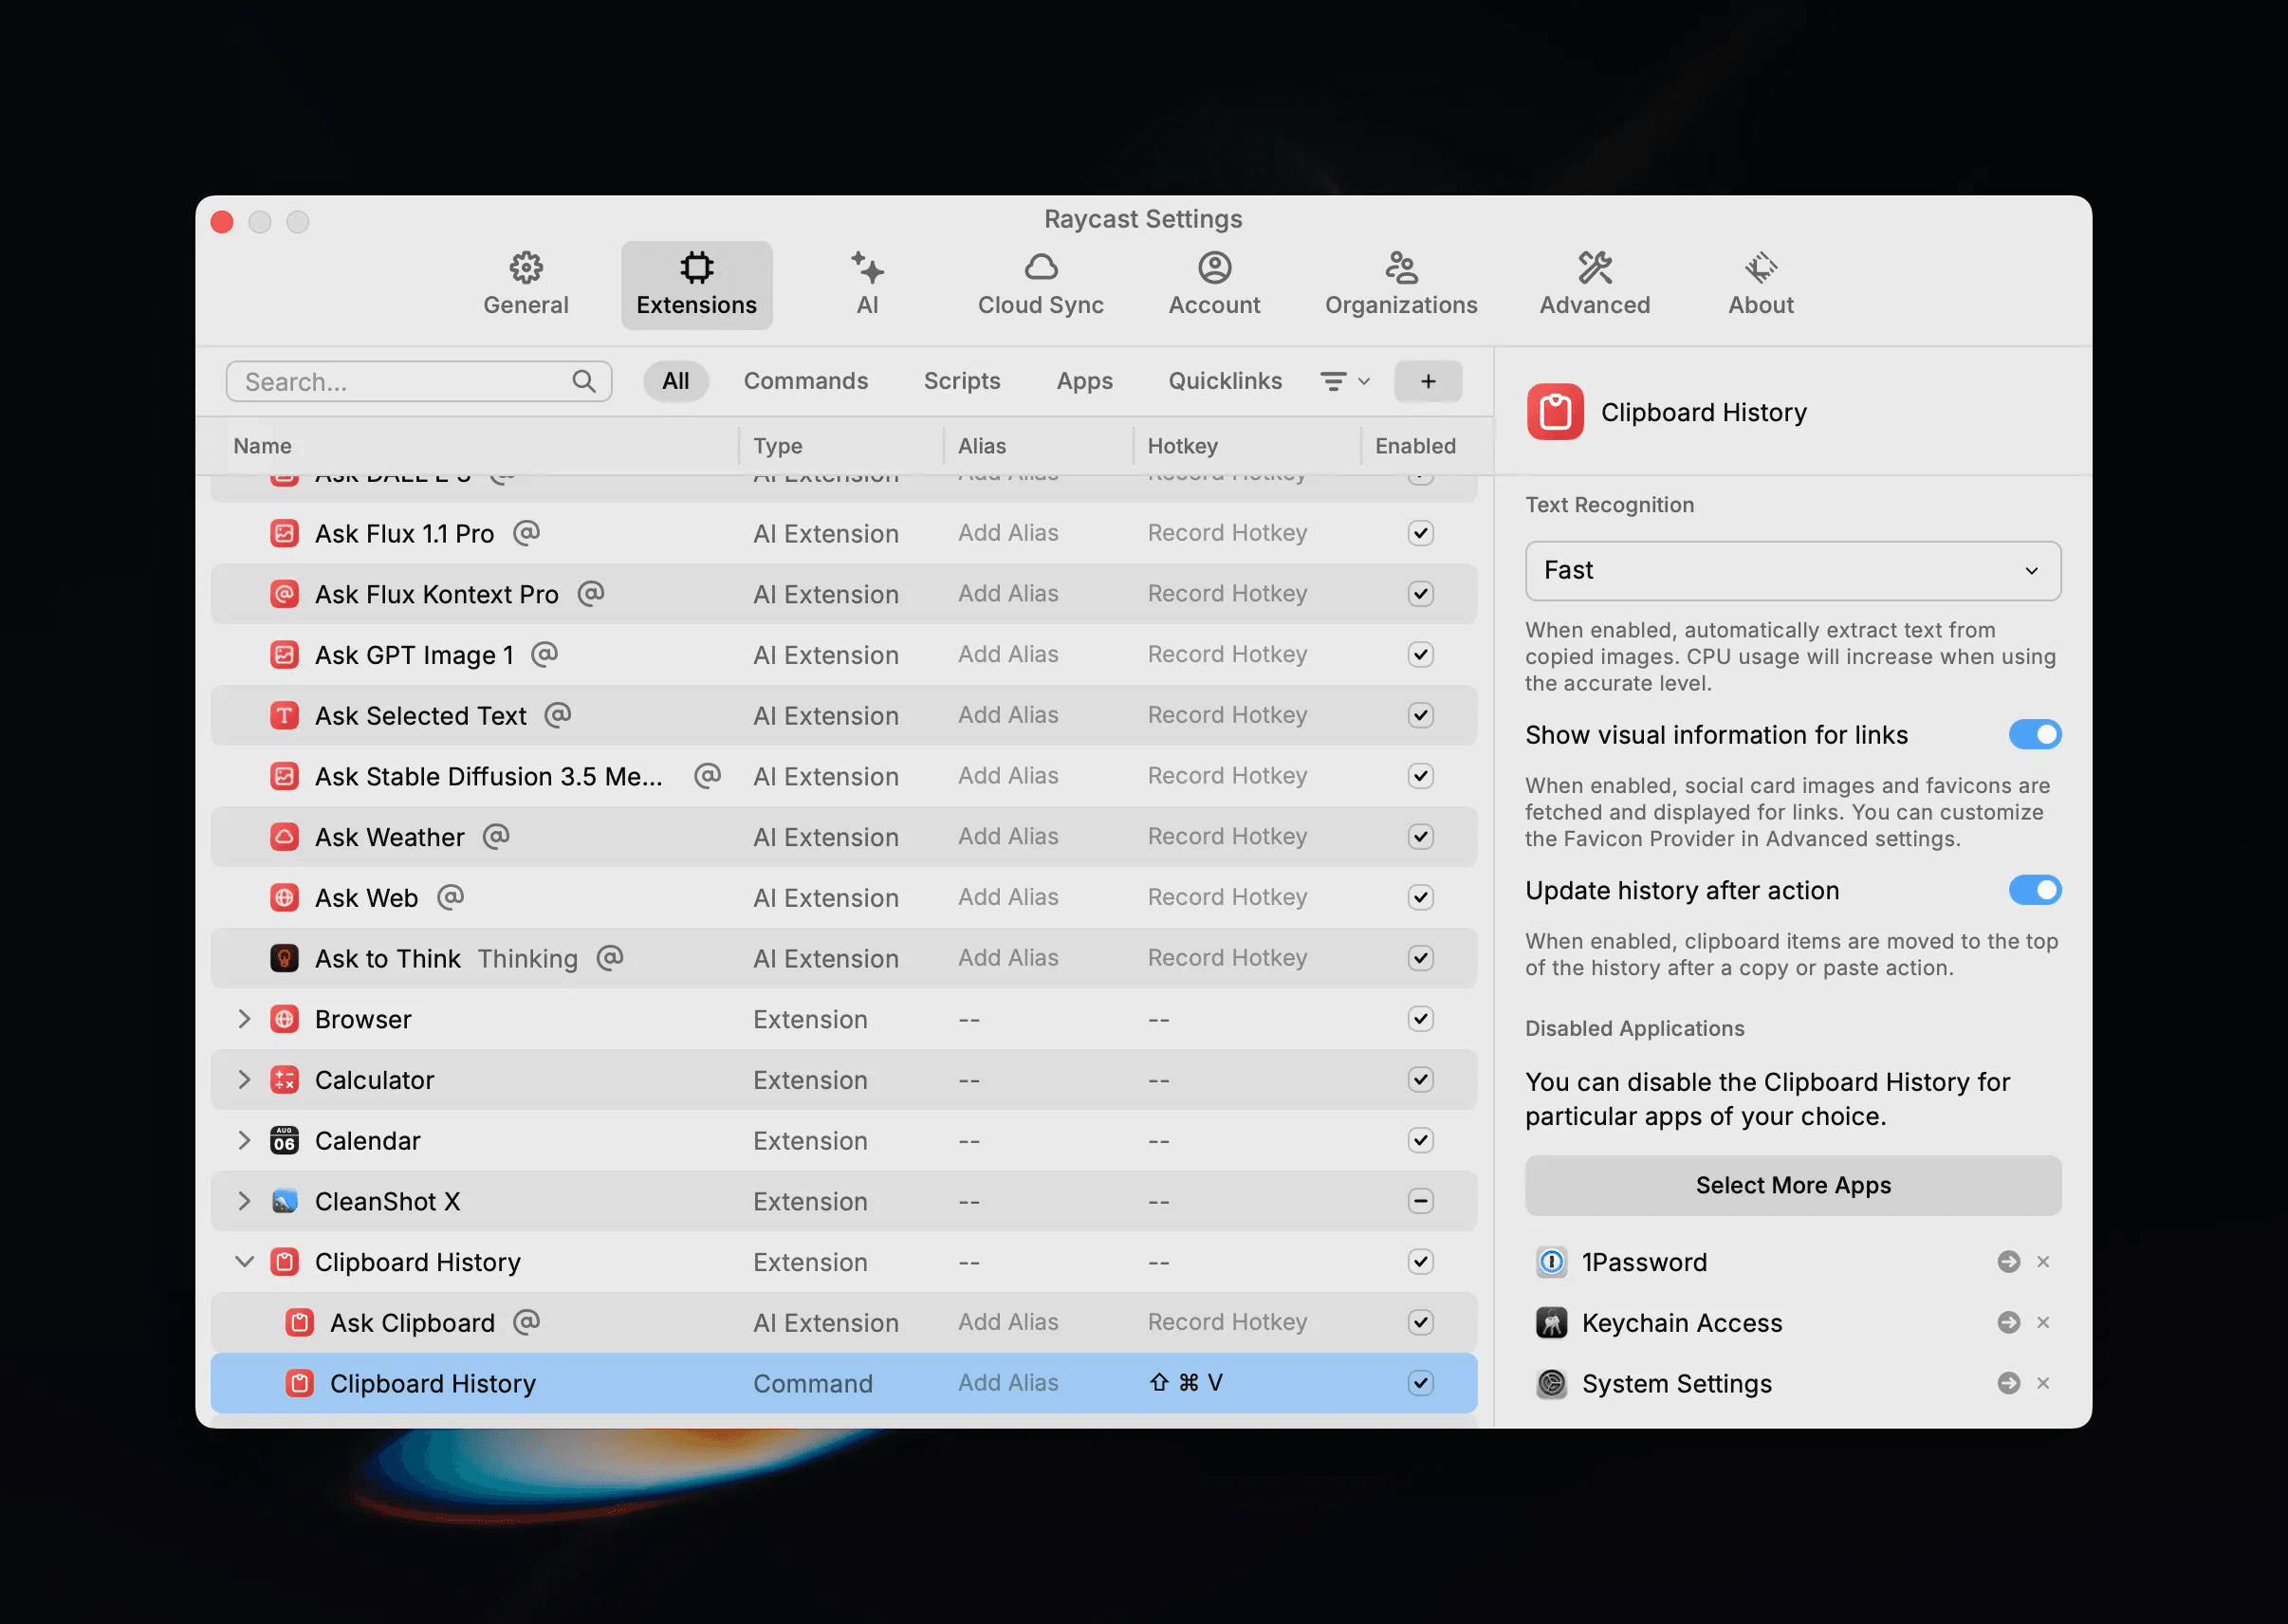Switch to the AI settings tab
2288x1624 pixels.
(867, 285)
